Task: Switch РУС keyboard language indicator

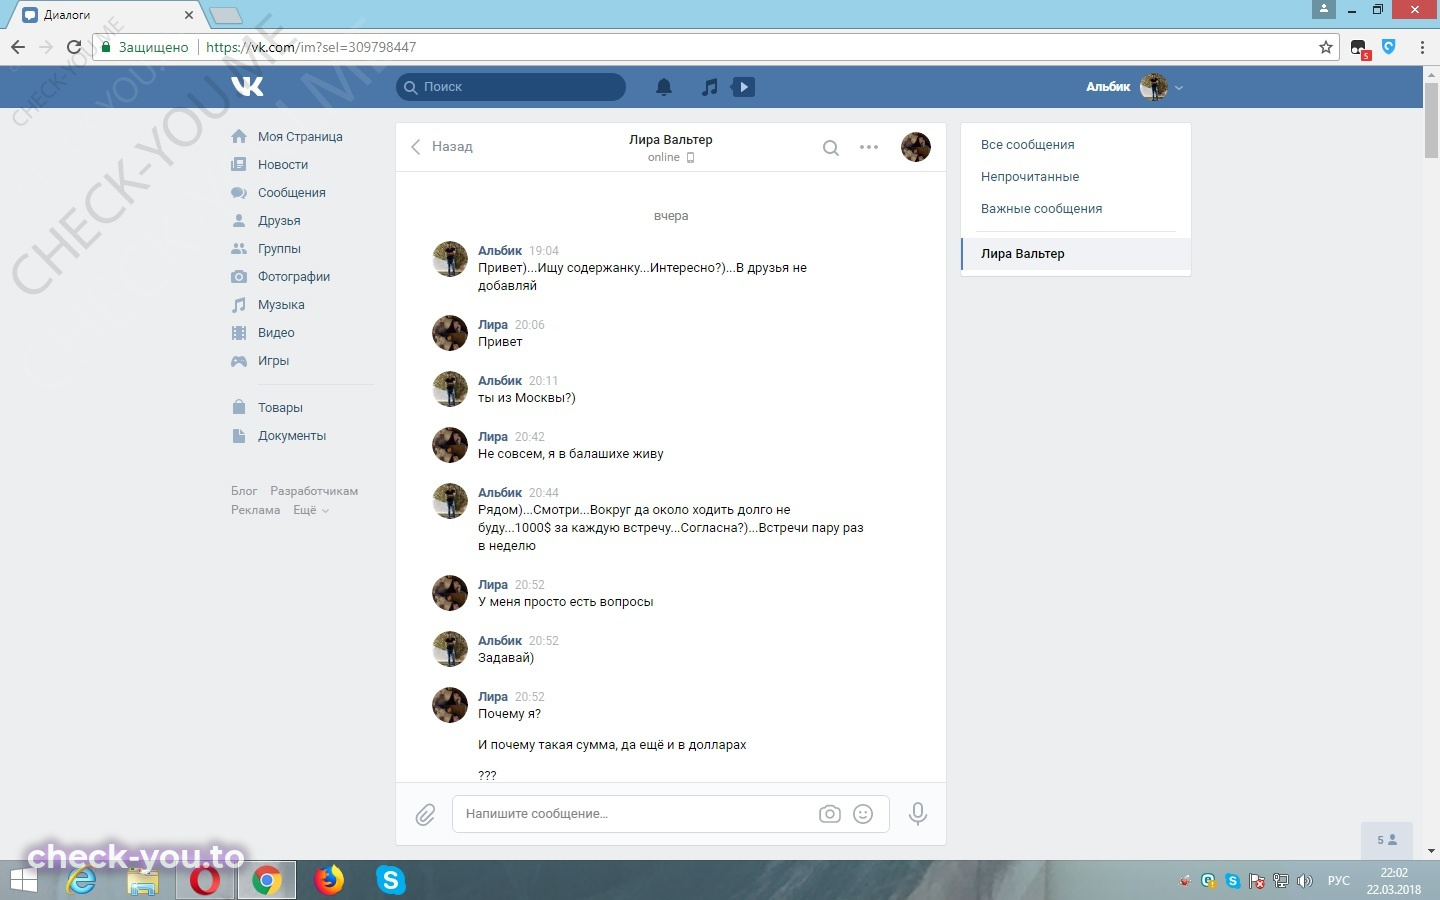Action: coord(1338,881)
